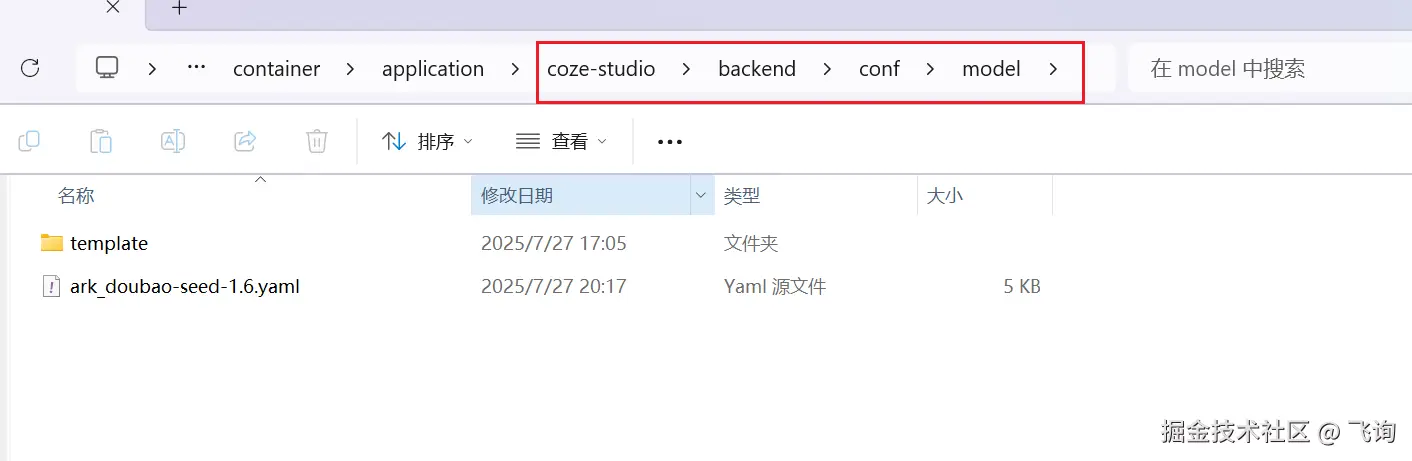Click the This PC monitor icon
The width and height of the screenshot is (1412, 461).
[107, 68]
